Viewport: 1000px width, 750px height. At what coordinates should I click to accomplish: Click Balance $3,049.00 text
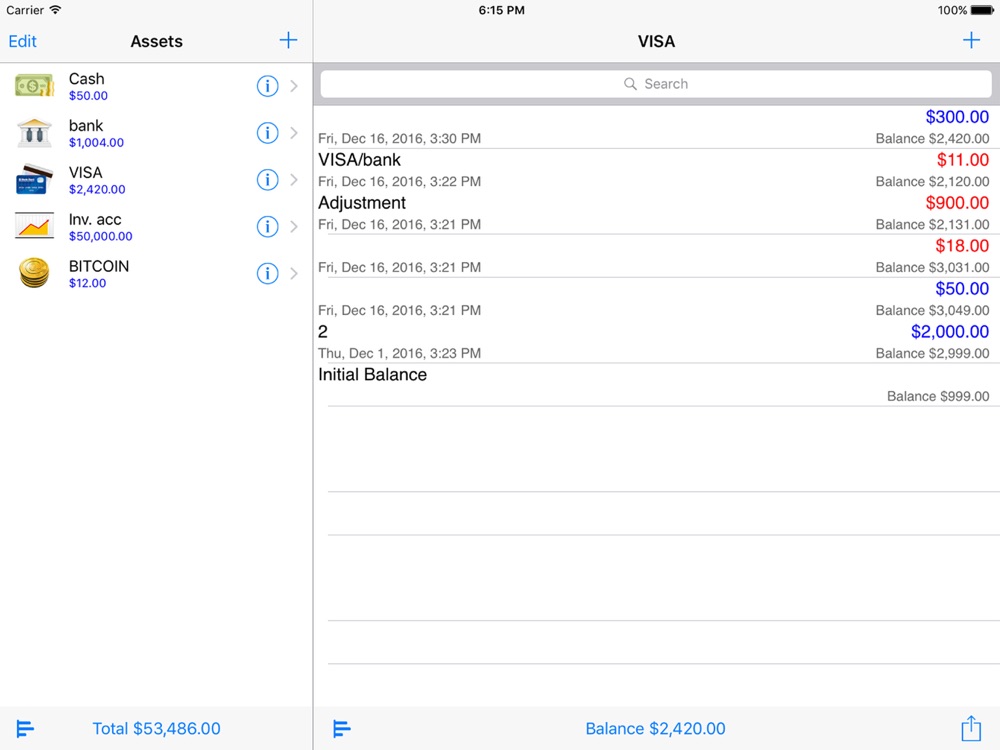(932, 311)
